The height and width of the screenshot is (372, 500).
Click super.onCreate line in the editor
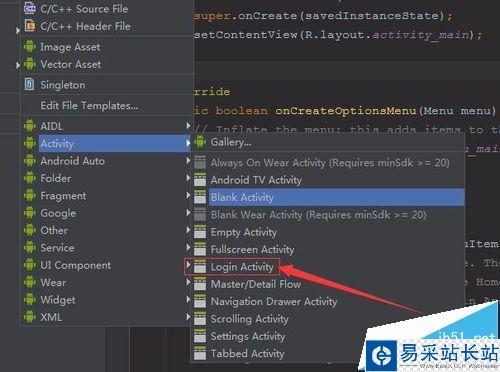pyautogui.click(x=323, y=16)
